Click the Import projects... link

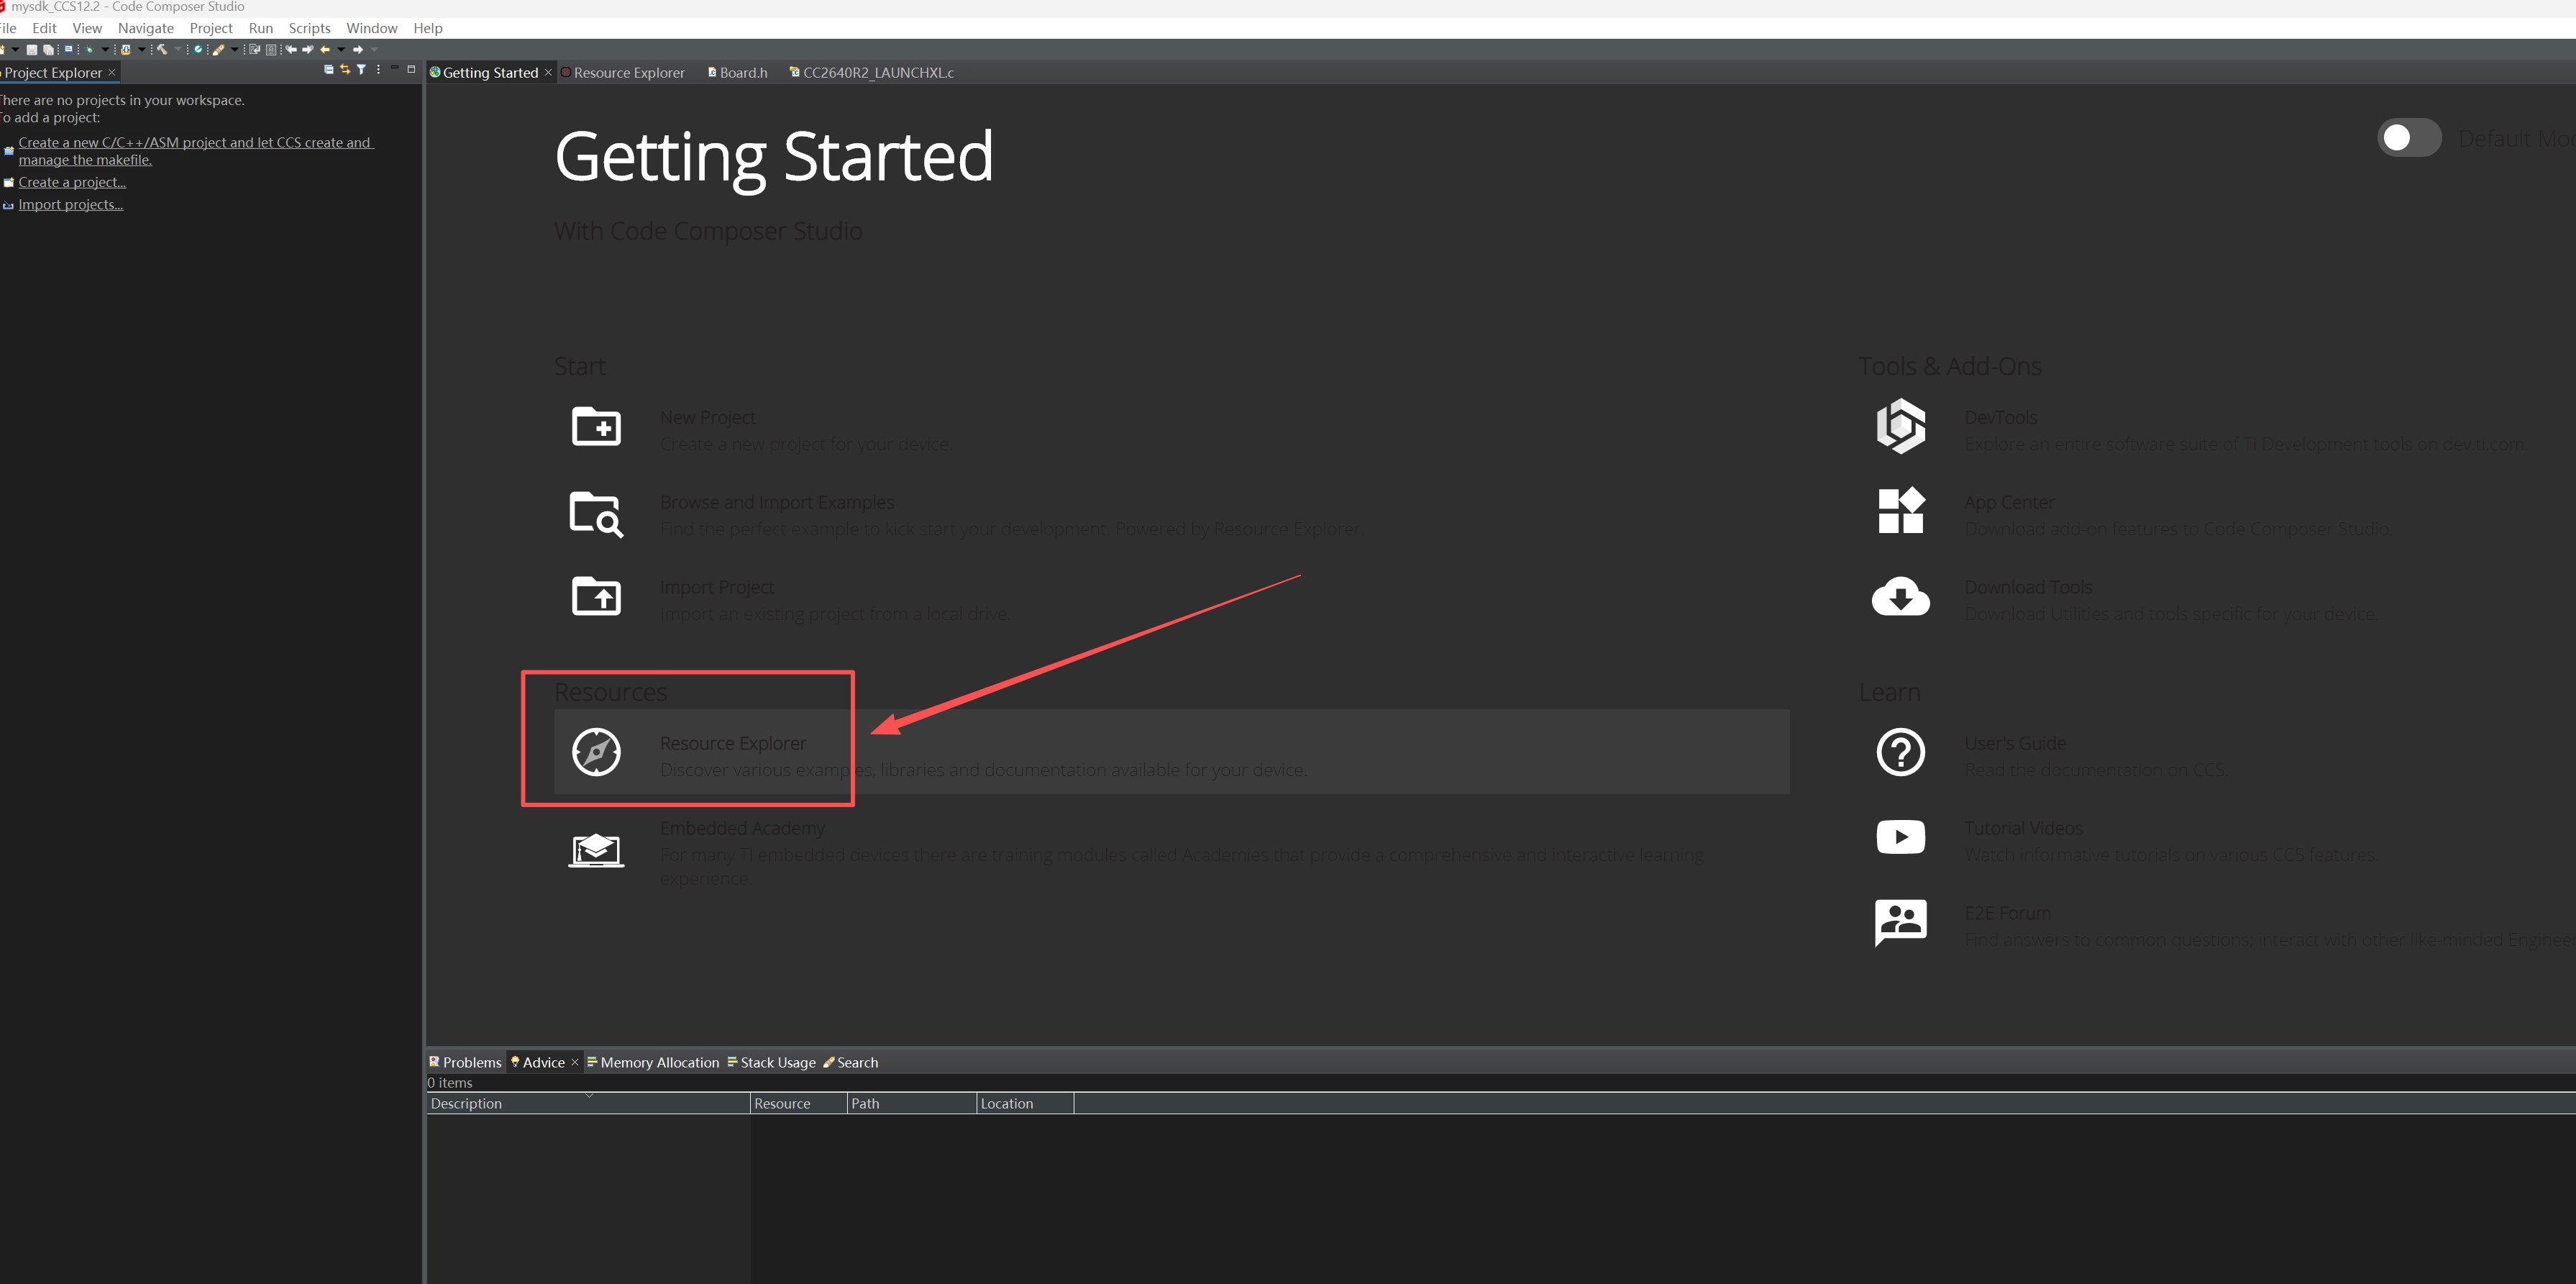[70, 205]
